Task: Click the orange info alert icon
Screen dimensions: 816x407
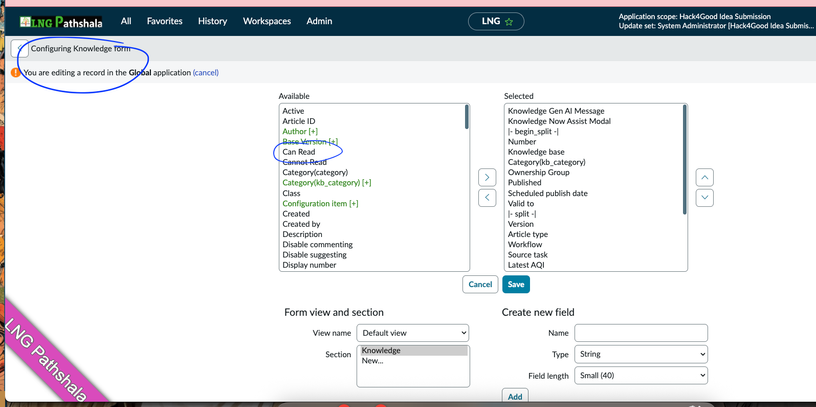Action: coord(15,73)
